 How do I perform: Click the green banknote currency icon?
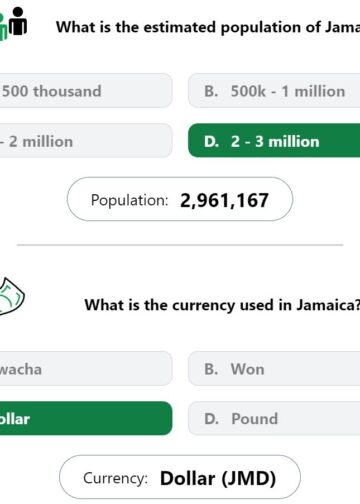pos(11,297)
